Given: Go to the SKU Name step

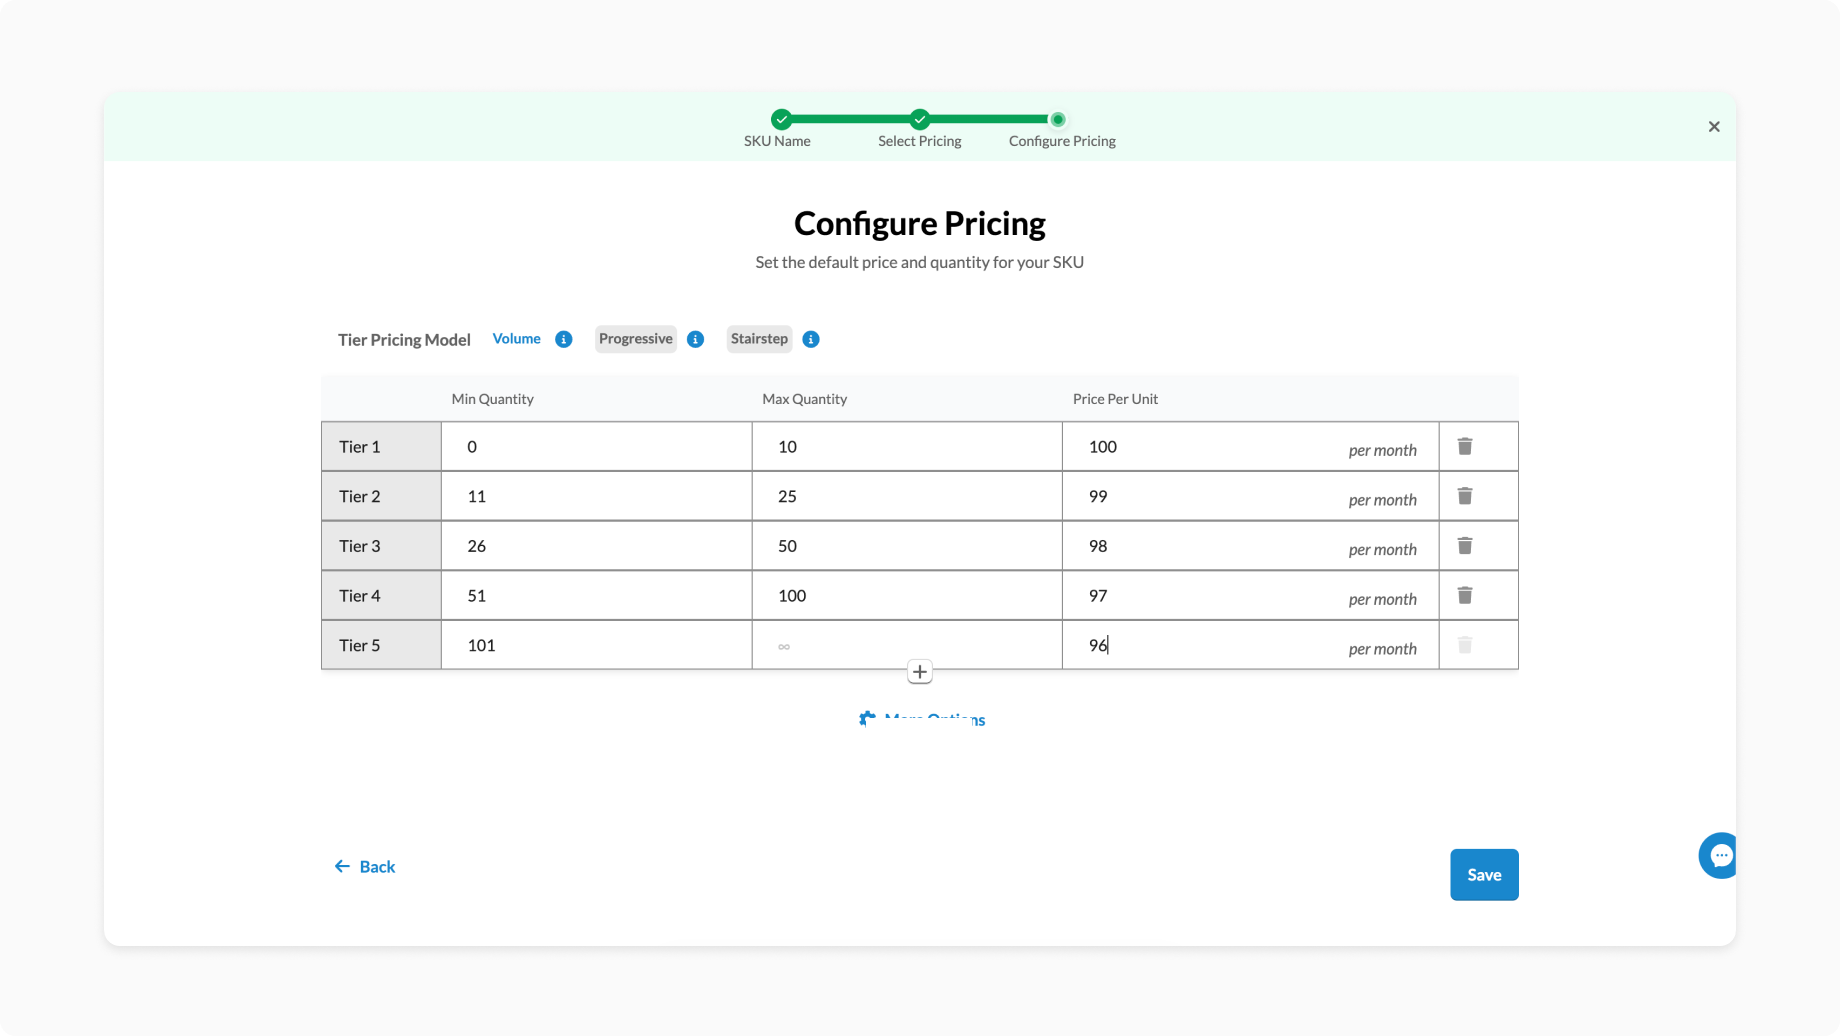Looking at the screenshot, I should (781, 120).
